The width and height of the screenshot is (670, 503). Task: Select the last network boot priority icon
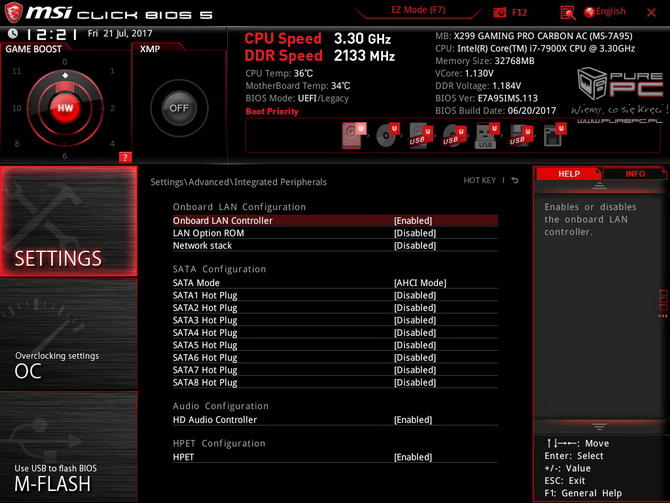[554, 135]
